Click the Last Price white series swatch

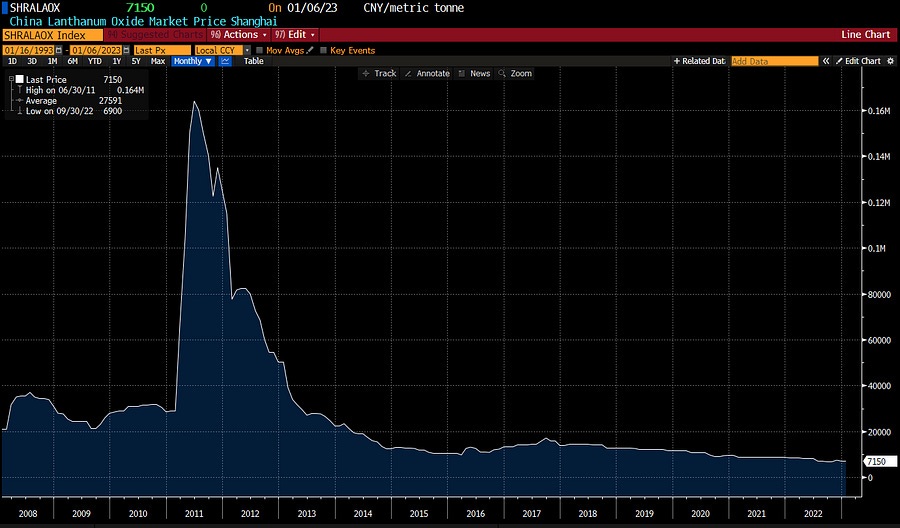pyautogui.click(x=20, y=80)
